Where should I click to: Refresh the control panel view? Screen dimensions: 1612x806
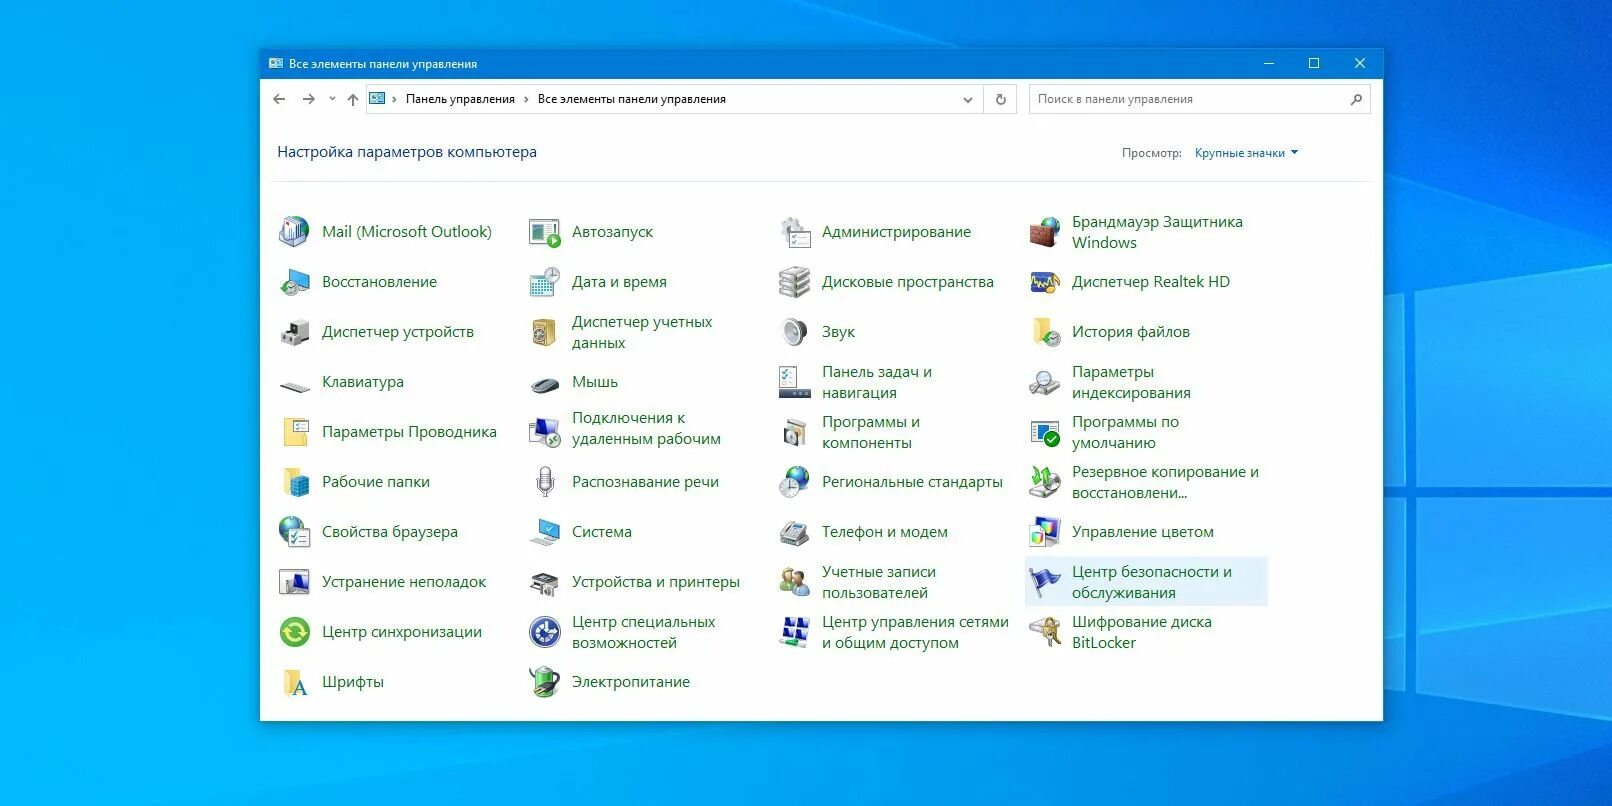point(1000,99)
